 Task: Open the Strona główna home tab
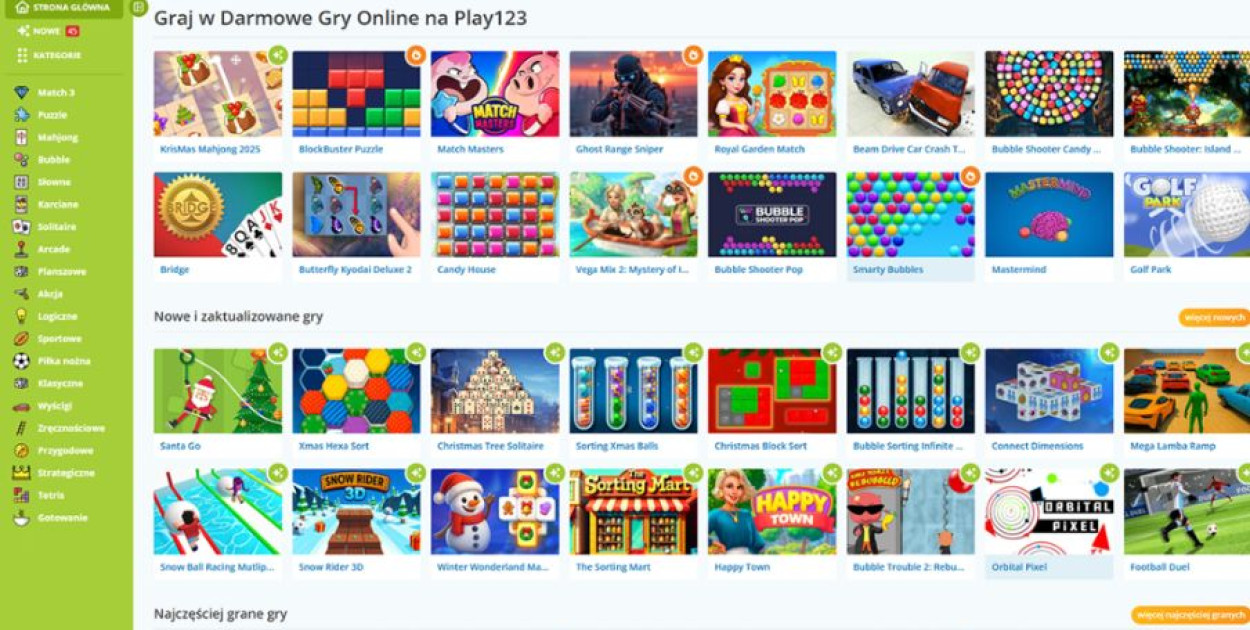[x=63, y=8]
